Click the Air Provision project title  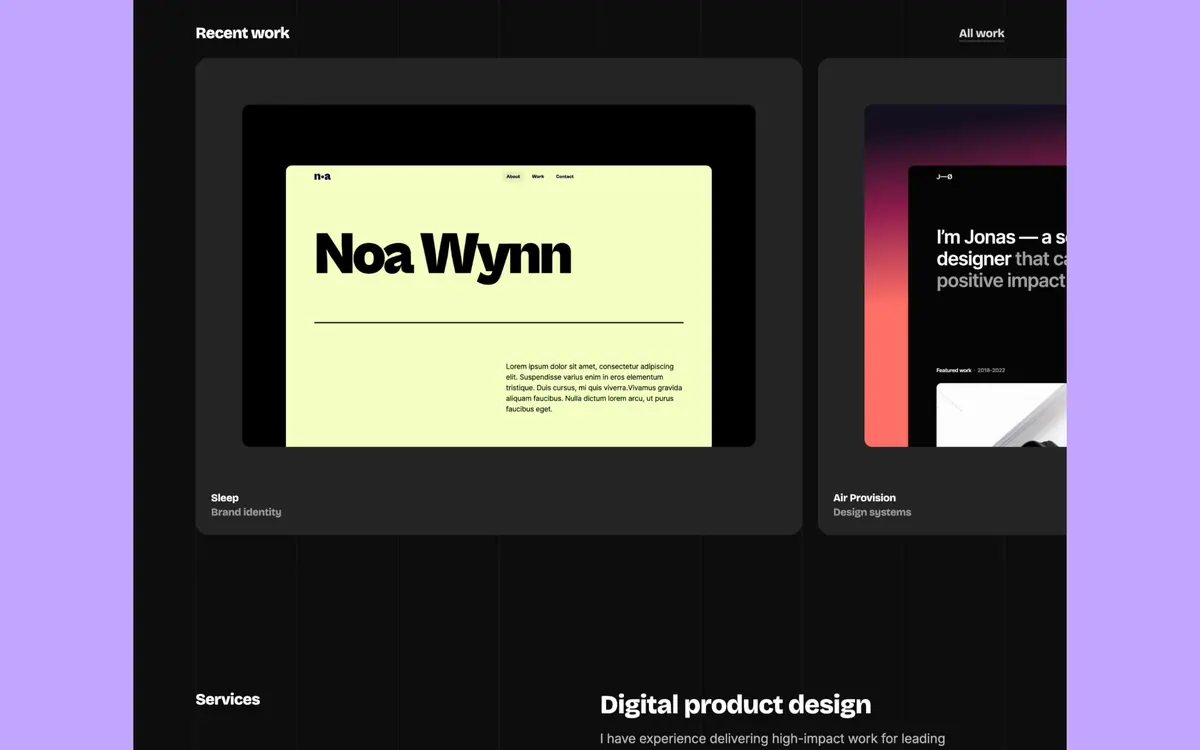point(864,497)
